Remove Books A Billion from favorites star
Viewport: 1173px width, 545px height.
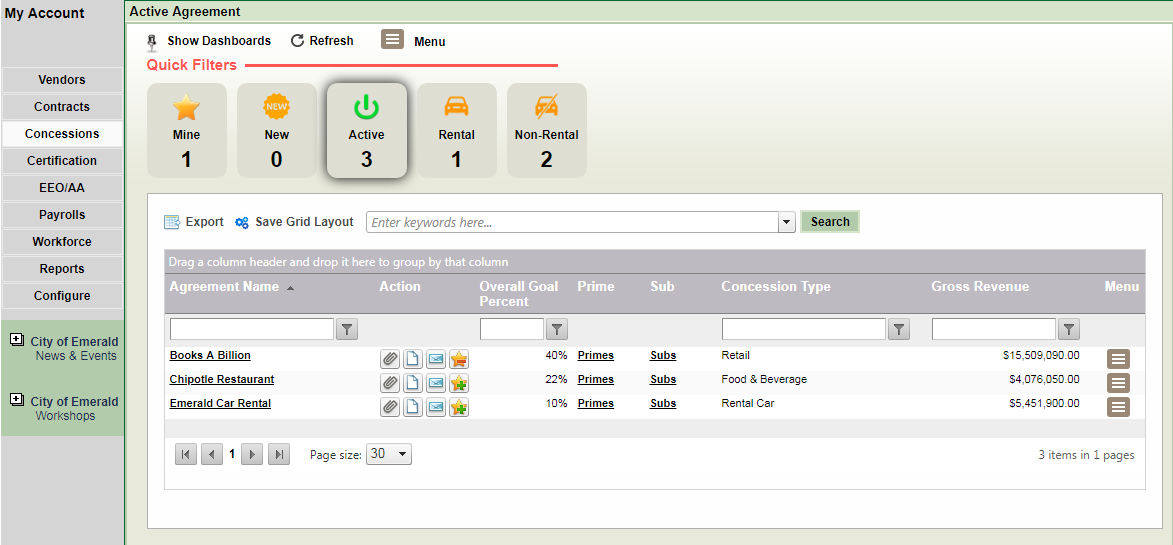click(459, 358)
